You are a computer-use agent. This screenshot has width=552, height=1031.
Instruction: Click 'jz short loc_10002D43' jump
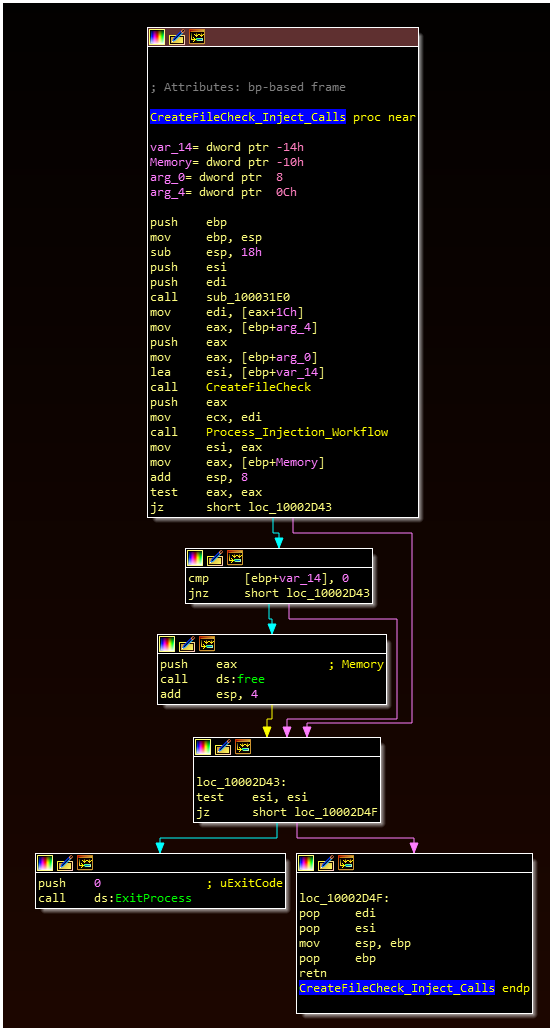[241, 507]
